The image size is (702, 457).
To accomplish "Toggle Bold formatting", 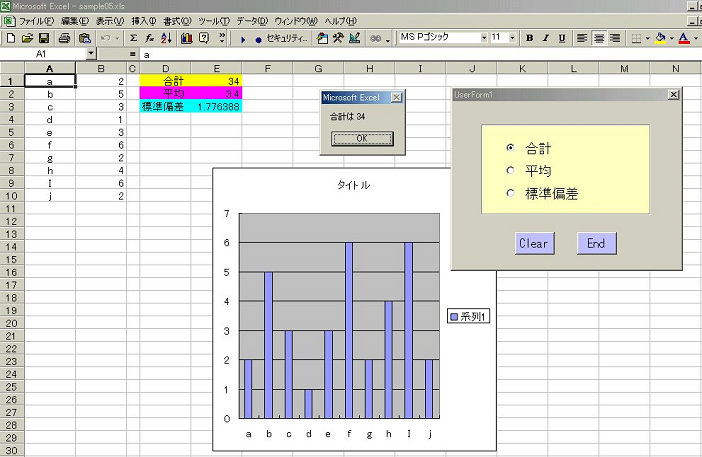I will pos(530,38).
